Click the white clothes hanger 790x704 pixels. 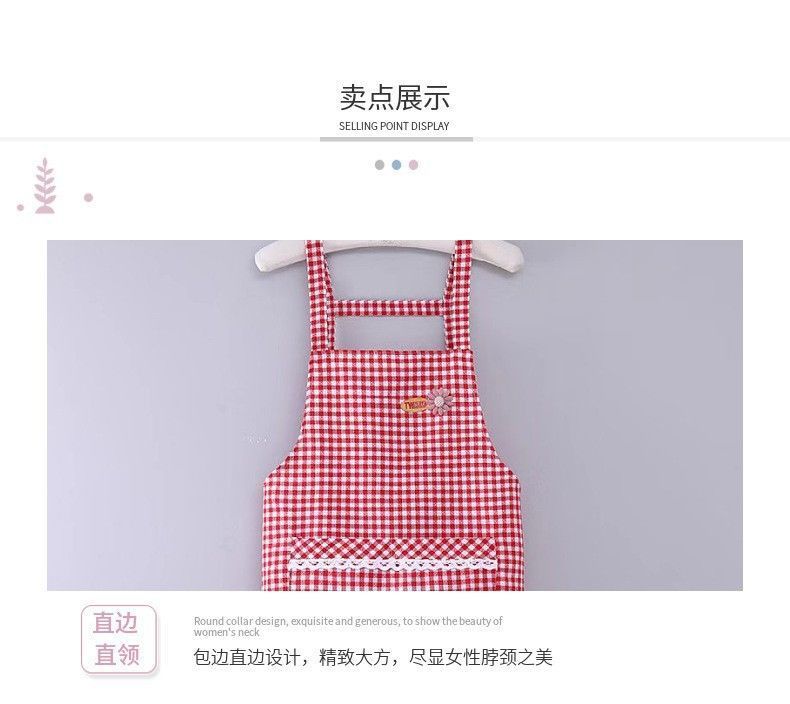389,255
